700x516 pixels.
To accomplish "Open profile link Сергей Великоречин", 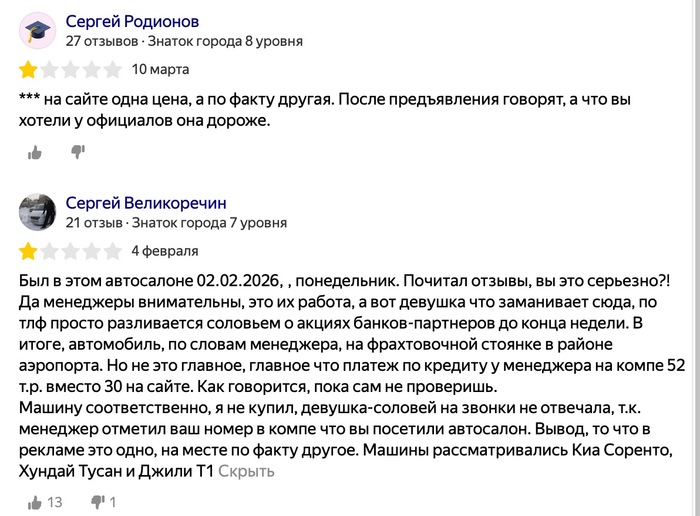I will tap(146, 203).
